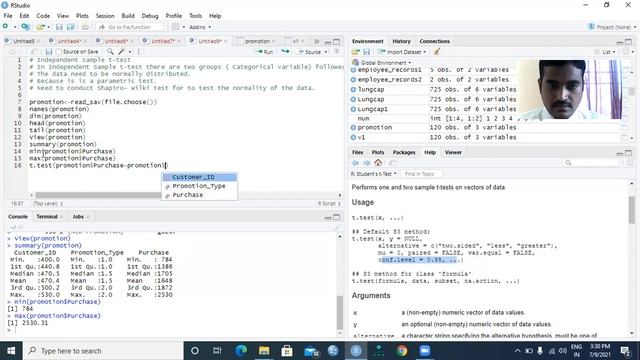The height and width of the screenshot is (360, 640).
Task: Minimize the Environment pane
Action: [620, 42]
